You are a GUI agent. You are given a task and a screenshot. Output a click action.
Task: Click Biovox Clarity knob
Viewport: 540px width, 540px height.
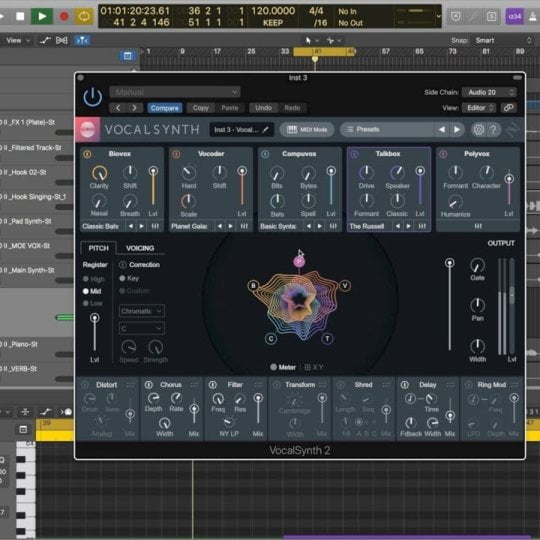coord(99,173)
